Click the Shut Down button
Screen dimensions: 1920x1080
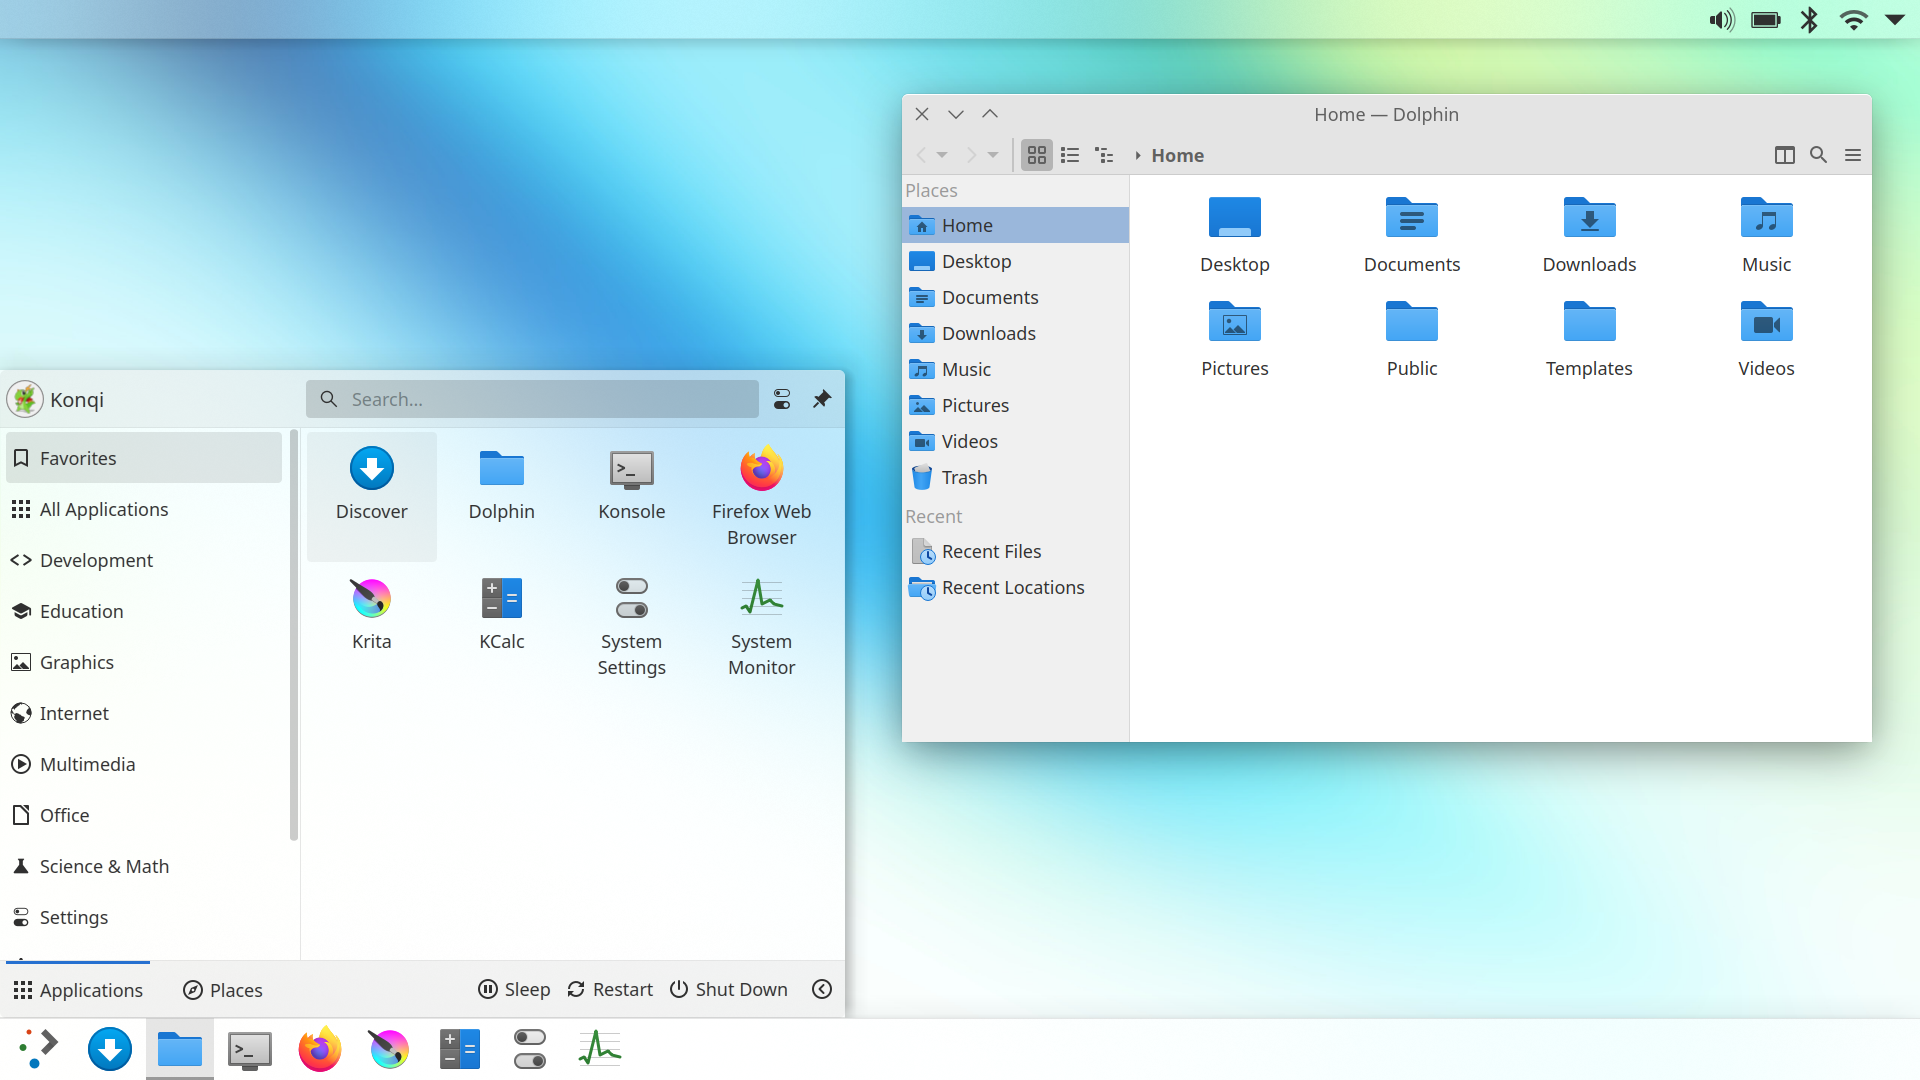pyautogui.click(x=729, y=989)
